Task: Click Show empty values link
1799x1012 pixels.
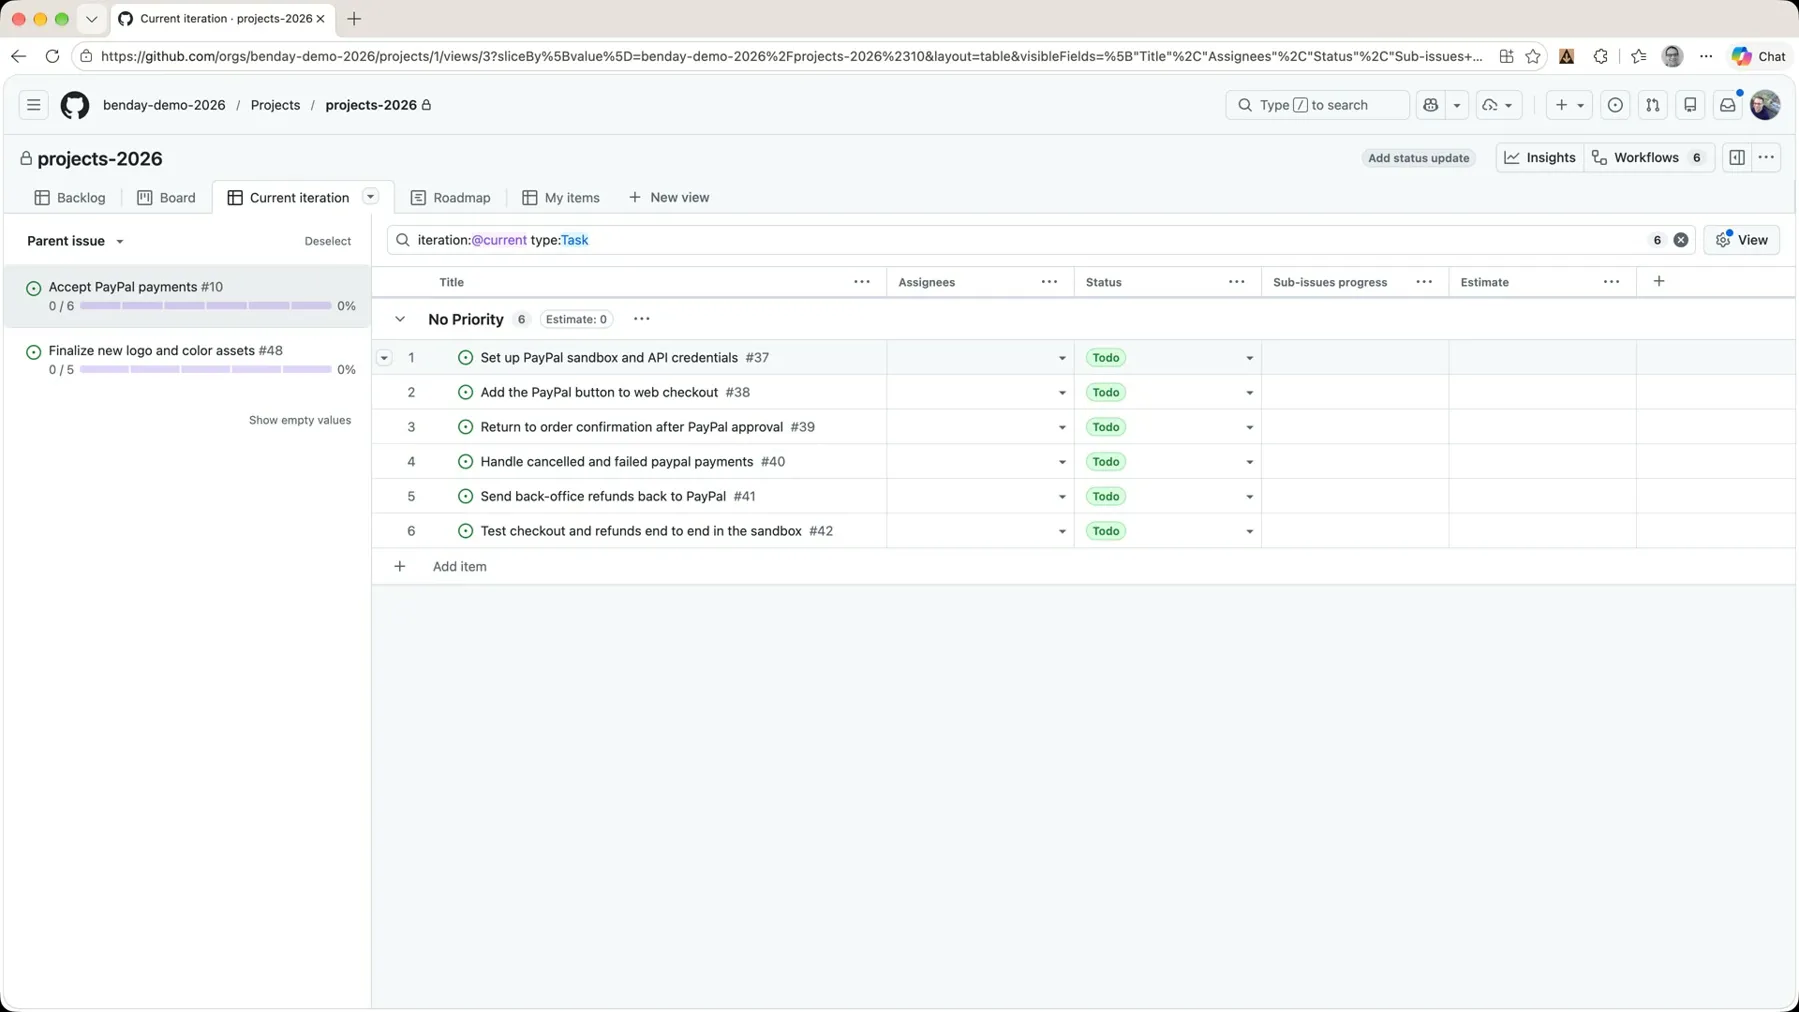Action: (300, 420)
